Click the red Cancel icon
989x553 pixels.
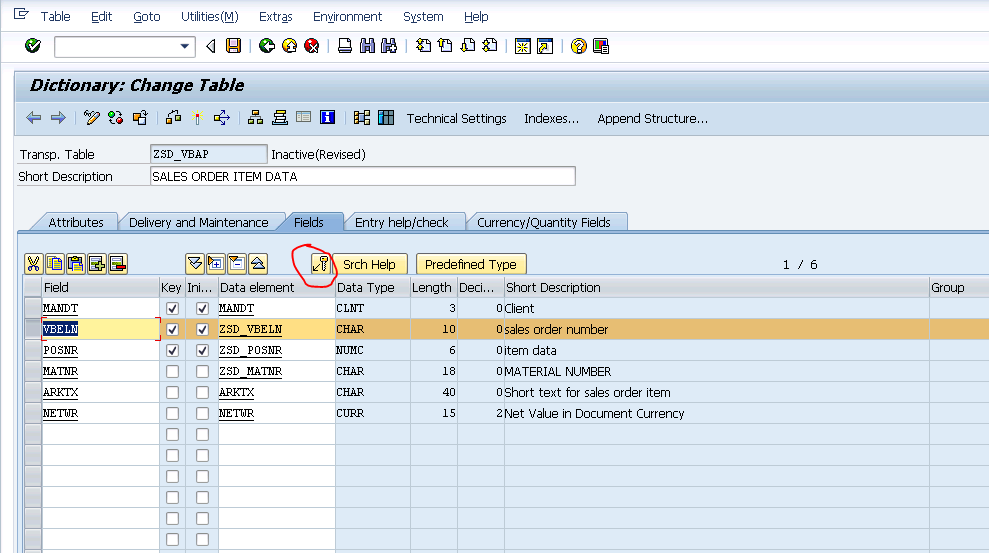click(312, 46)
